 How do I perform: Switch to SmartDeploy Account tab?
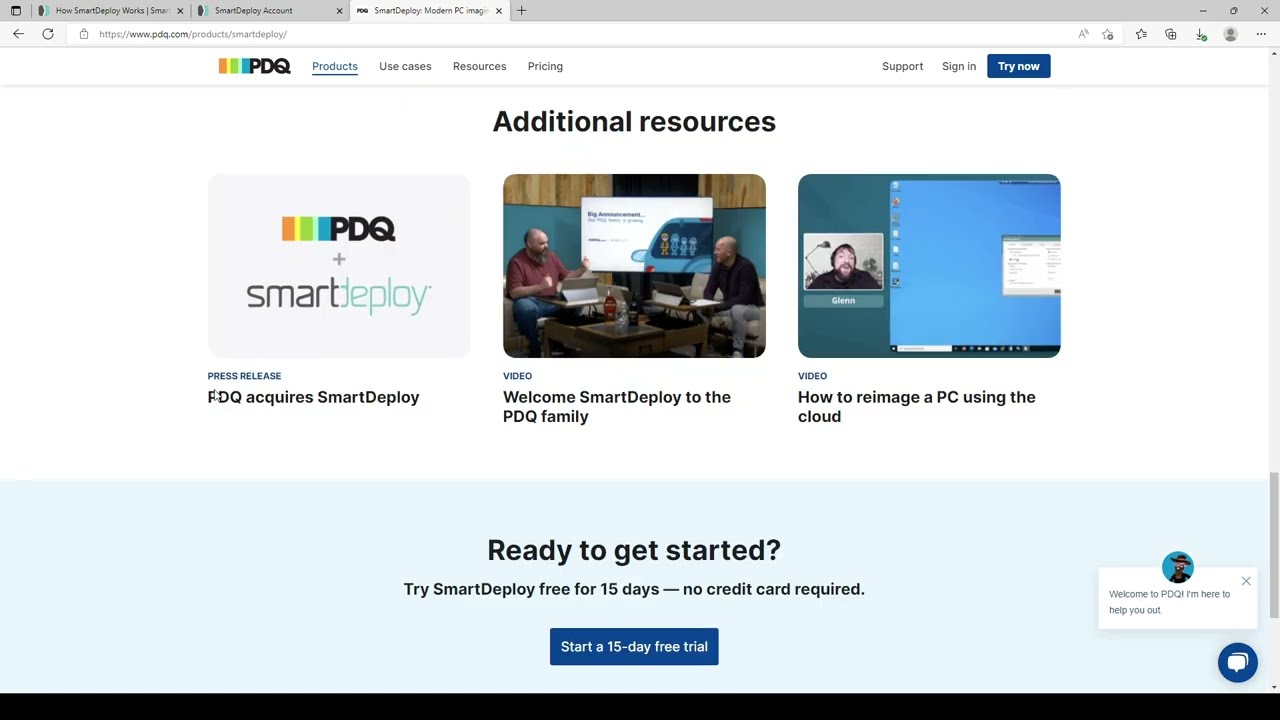269,10
